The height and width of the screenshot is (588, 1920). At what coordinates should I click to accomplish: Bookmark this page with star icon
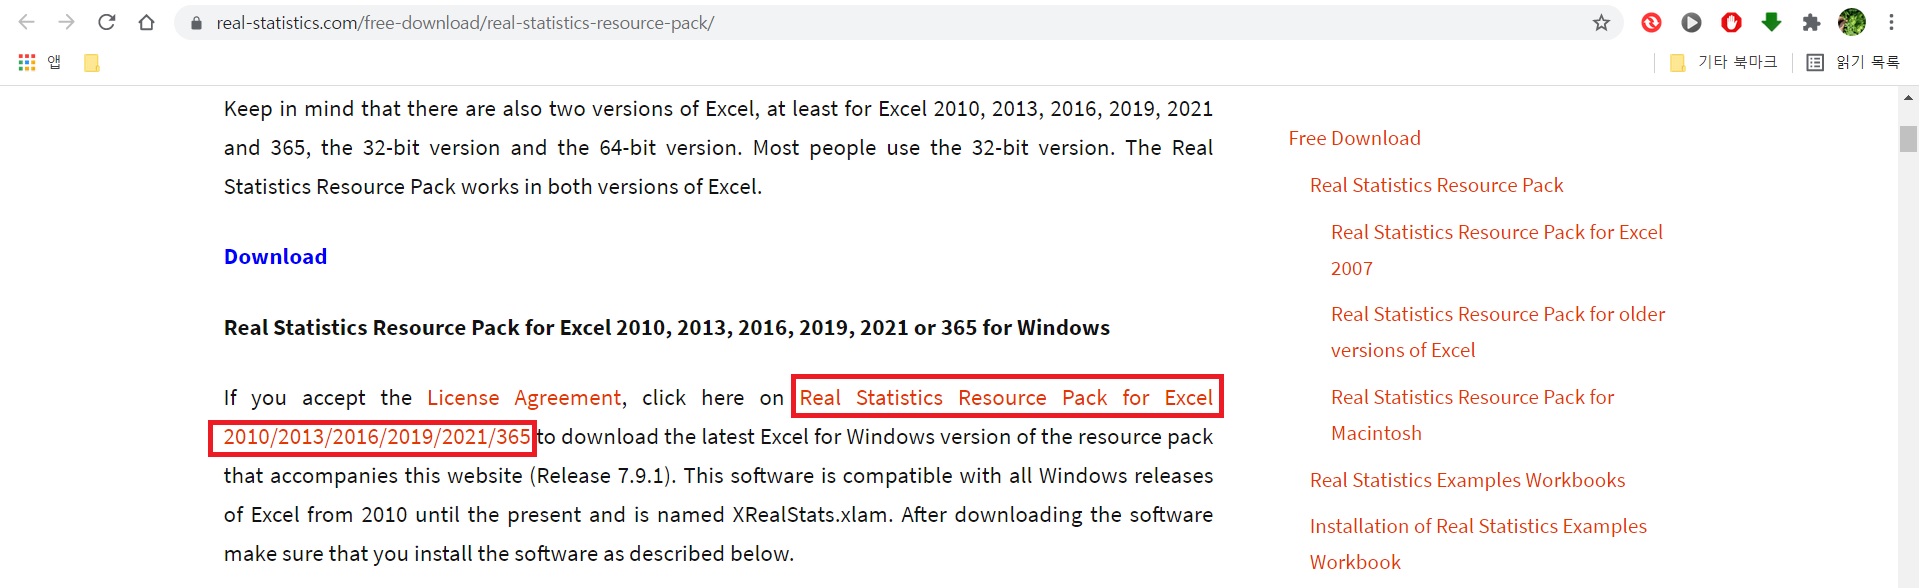(x=1601, y=22)
